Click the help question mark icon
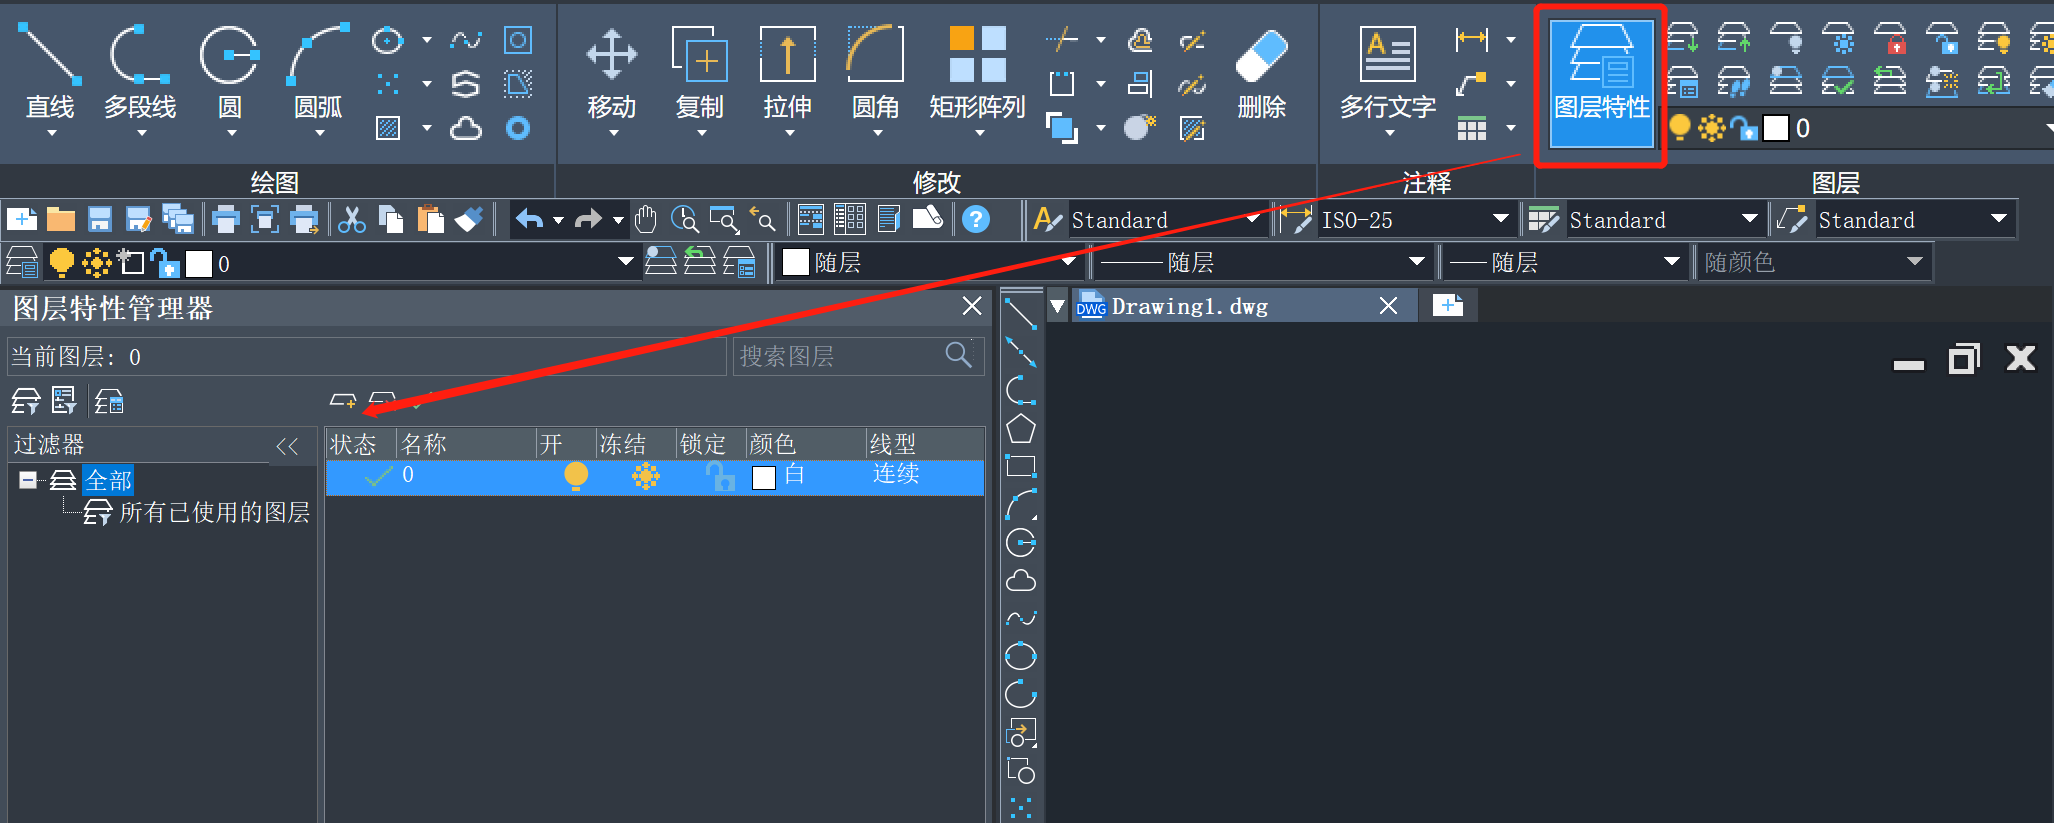 coord(976,219)
